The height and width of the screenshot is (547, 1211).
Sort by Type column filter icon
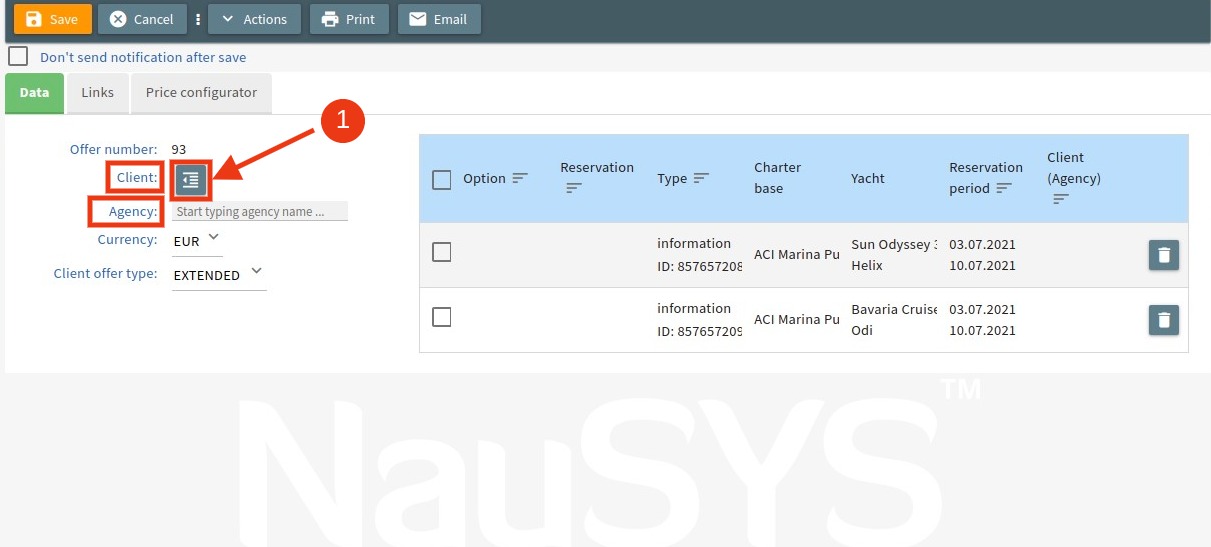click(x=701, y=178)
